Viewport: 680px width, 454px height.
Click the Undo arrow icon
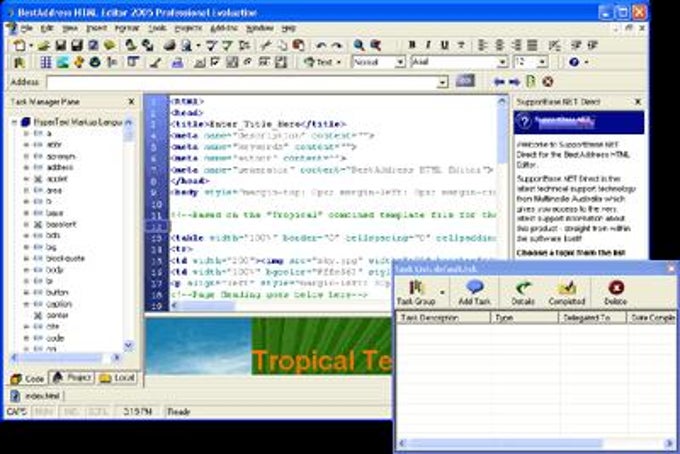pyautogui.click(x=321, y=45)
